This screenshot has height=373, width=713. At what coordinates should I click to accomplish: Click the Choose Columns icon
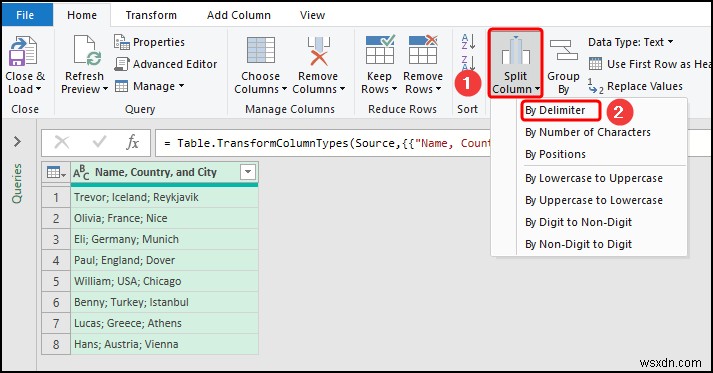point(261,50)
